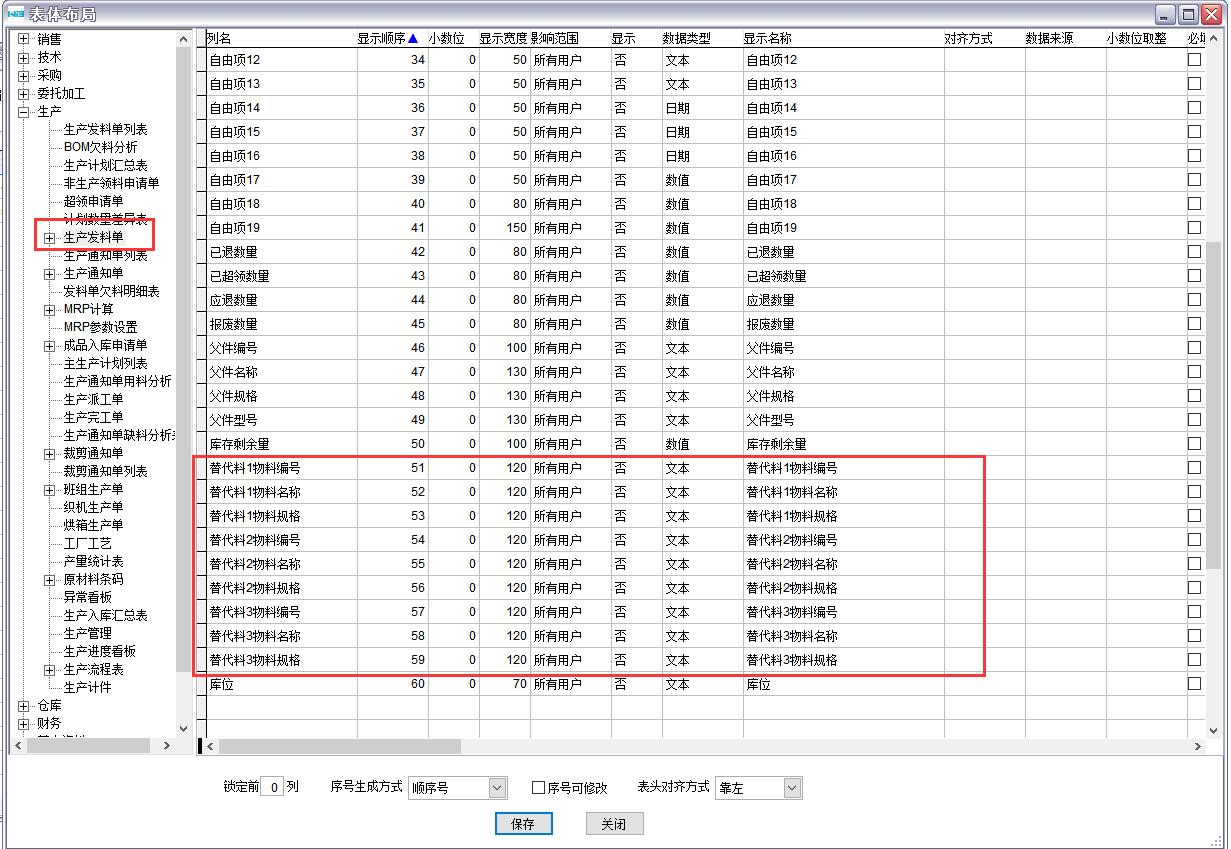Viewport: 1231px width, 849px height.
Task: Click the 保存 button
Action: coord(522,824)
